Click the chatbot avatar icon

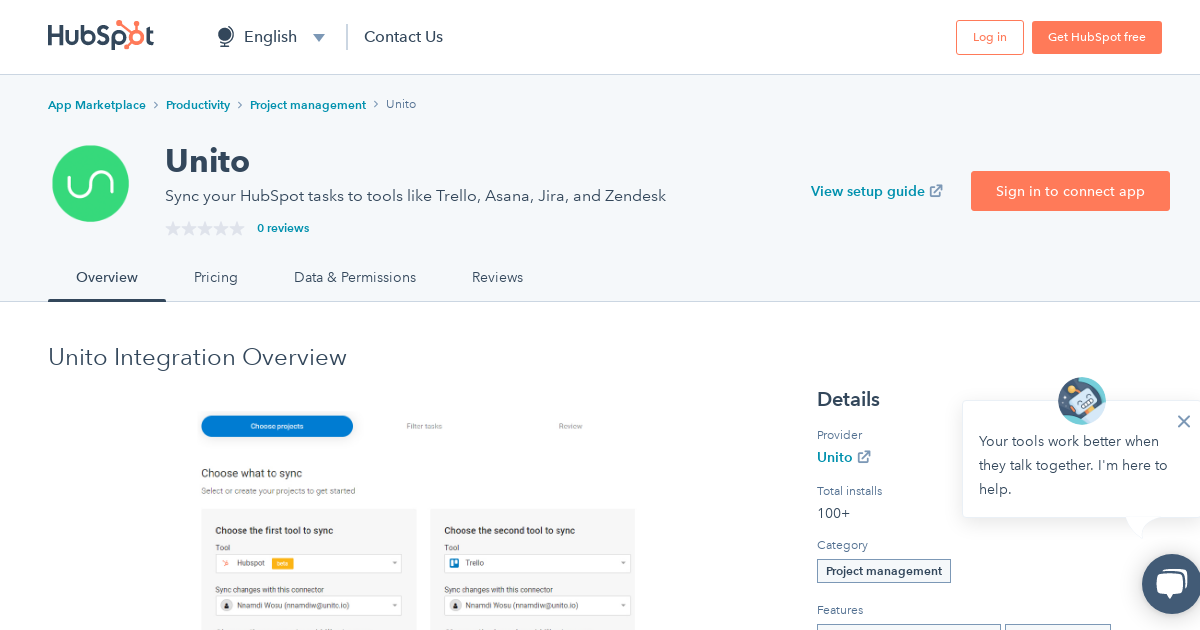1082,400
